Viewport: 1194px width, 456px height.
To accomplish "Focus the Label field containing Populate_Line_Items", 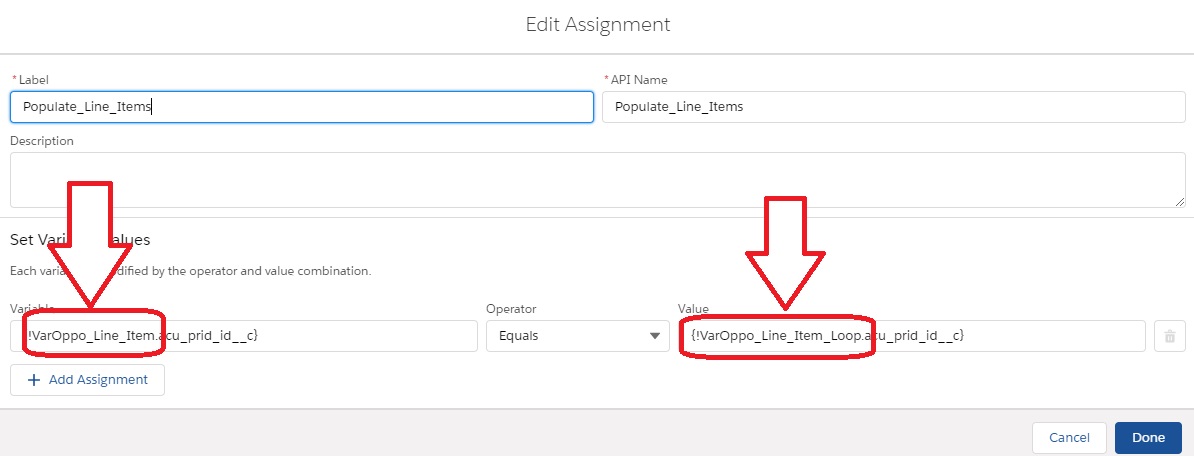I will point(301,107).
